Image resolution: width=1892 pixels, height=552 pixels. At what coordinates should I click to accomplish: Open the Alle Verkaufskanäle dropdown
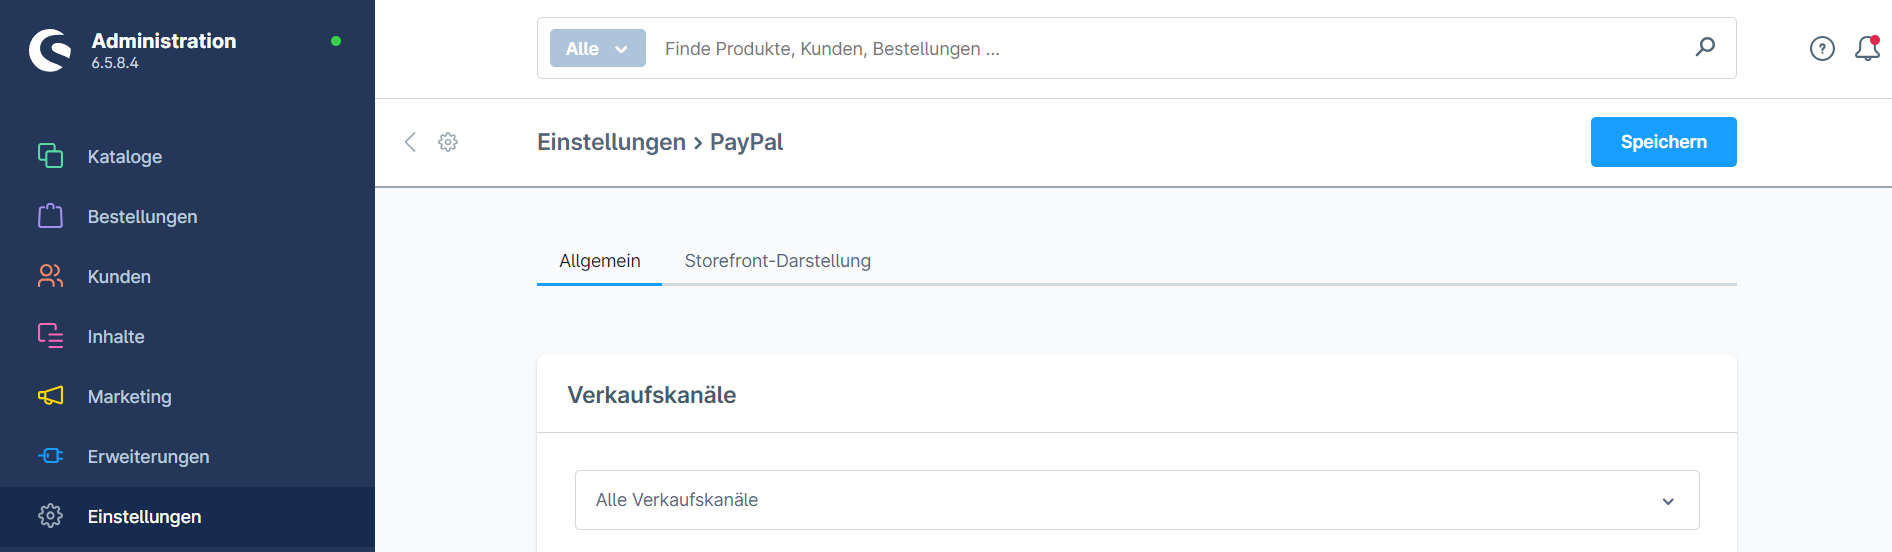tap(1137, 500)
